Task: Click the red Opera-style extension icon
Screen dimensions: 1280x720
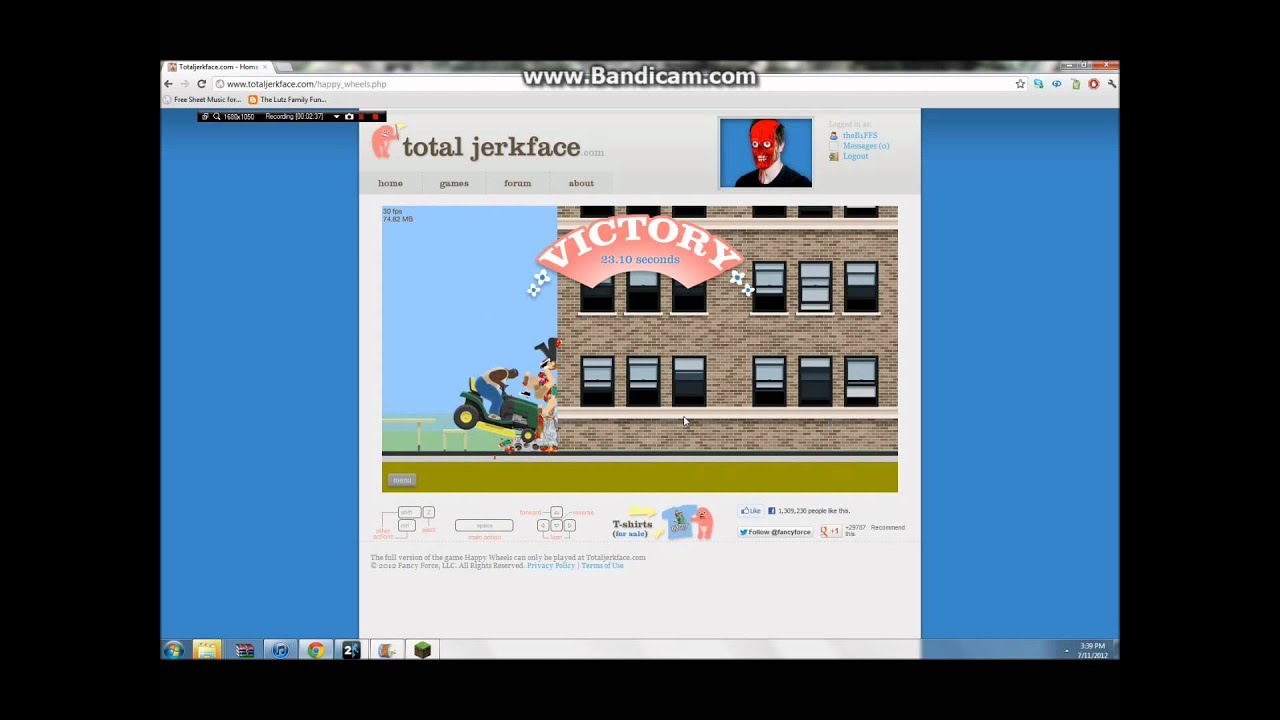Action: click(x=1093, y=84)
